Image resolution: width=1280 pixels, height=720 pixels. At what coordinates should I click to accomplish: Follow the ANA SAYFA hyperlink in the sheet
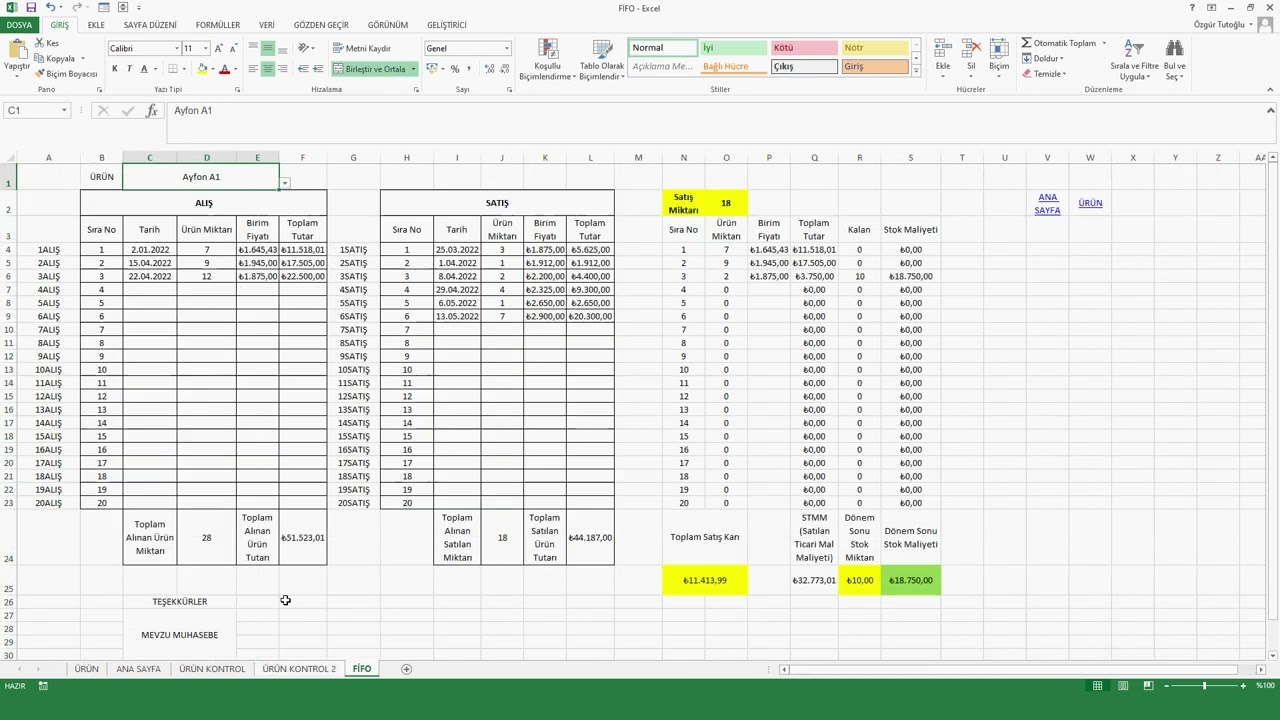click(1047, 203)
